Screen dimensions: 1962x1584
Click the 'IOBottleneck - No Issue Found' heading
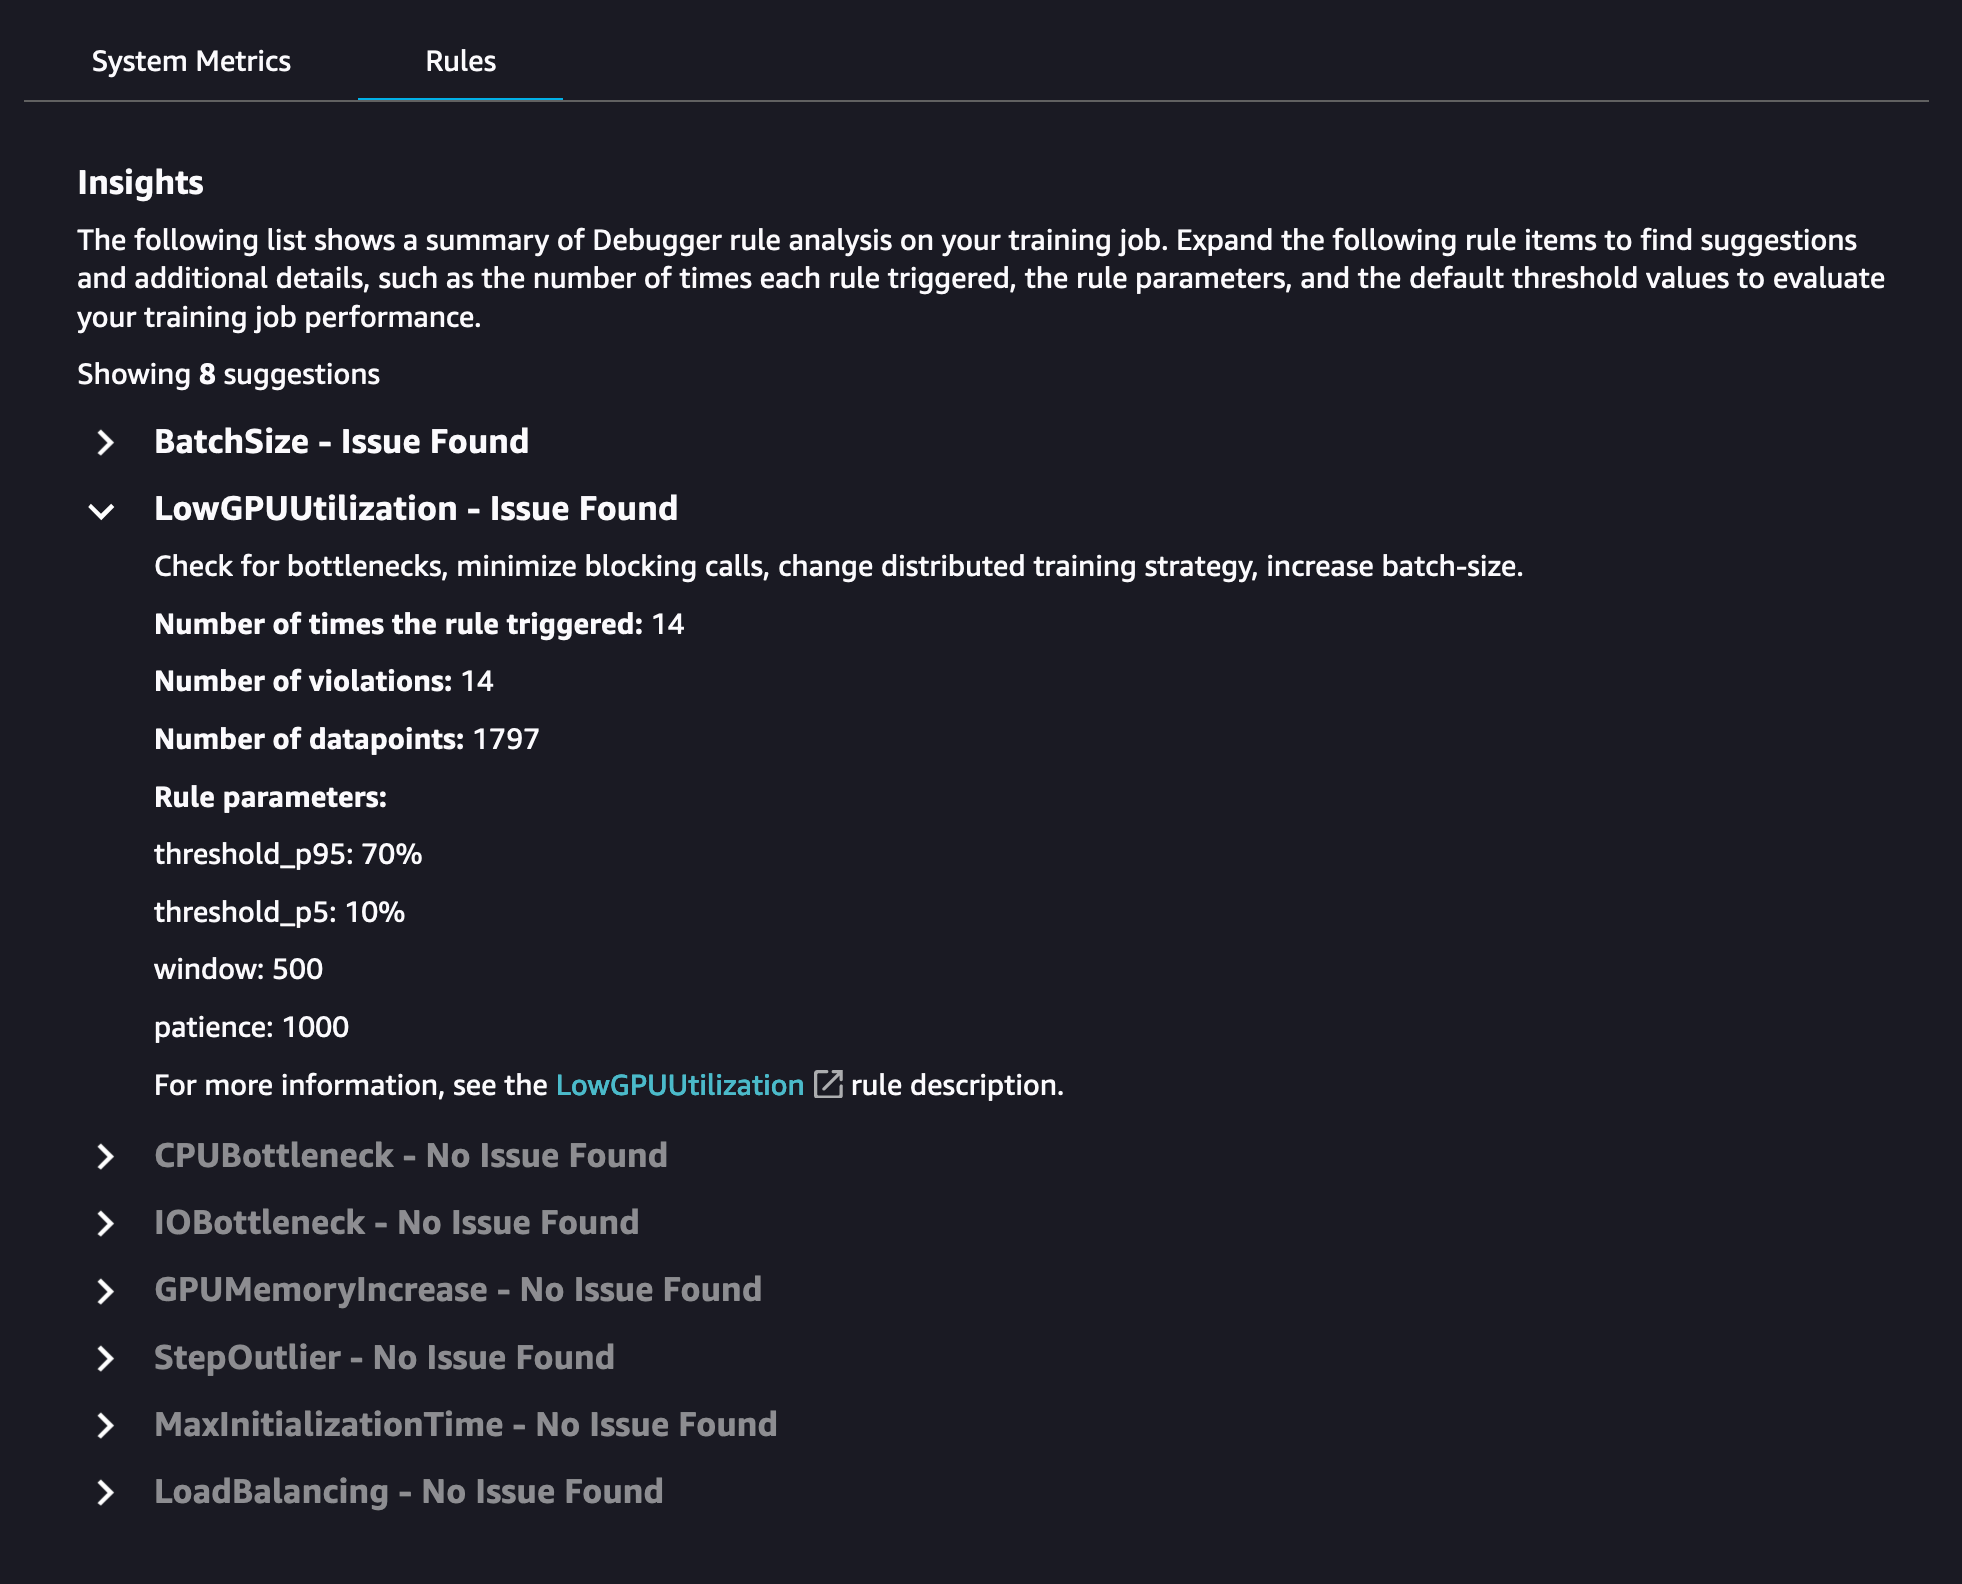tap(396, 1222)
